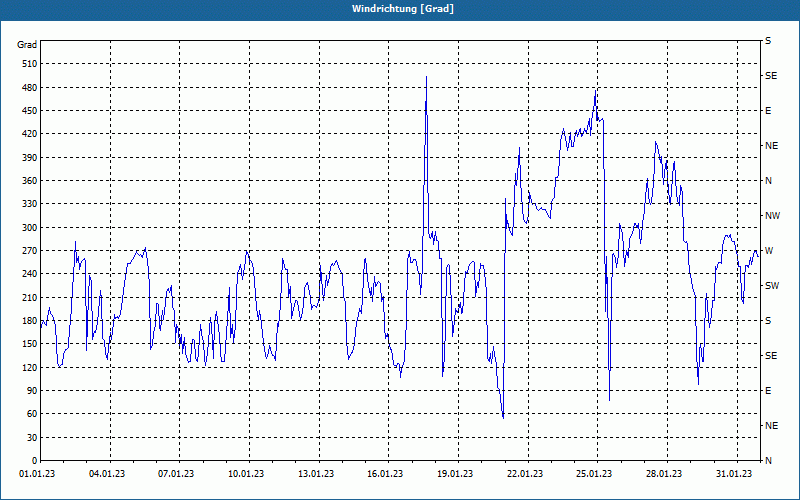Pick the 'S' compass label level with 180

click(x=768, y=321)
